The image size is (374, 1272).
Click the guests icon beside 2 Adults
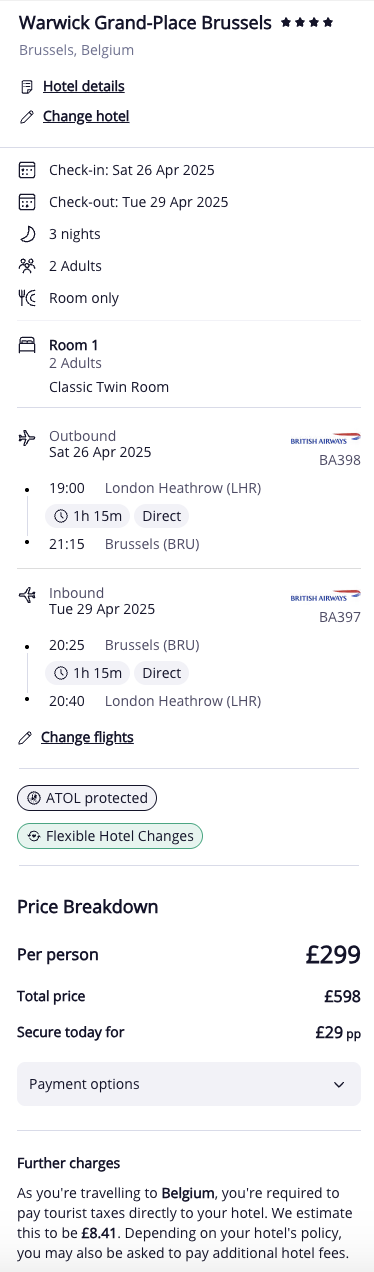27,266
